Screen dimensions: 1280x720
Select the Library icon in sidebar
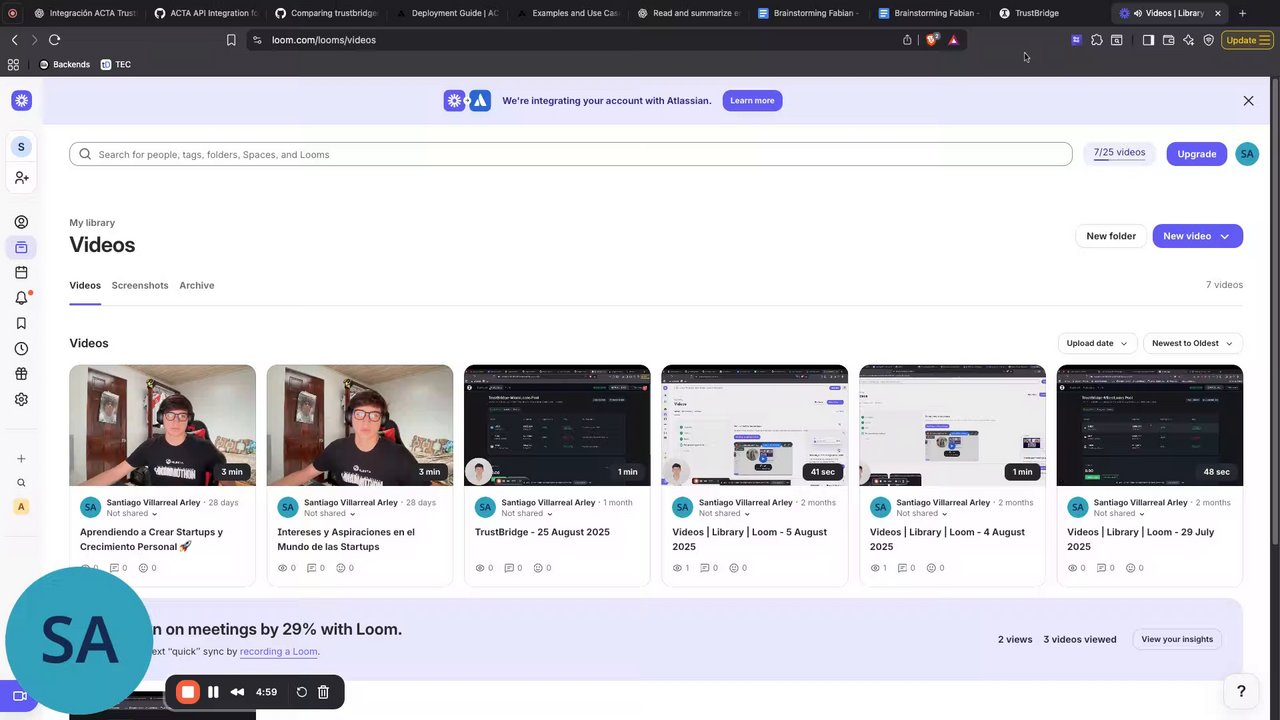tap(21, 247)
